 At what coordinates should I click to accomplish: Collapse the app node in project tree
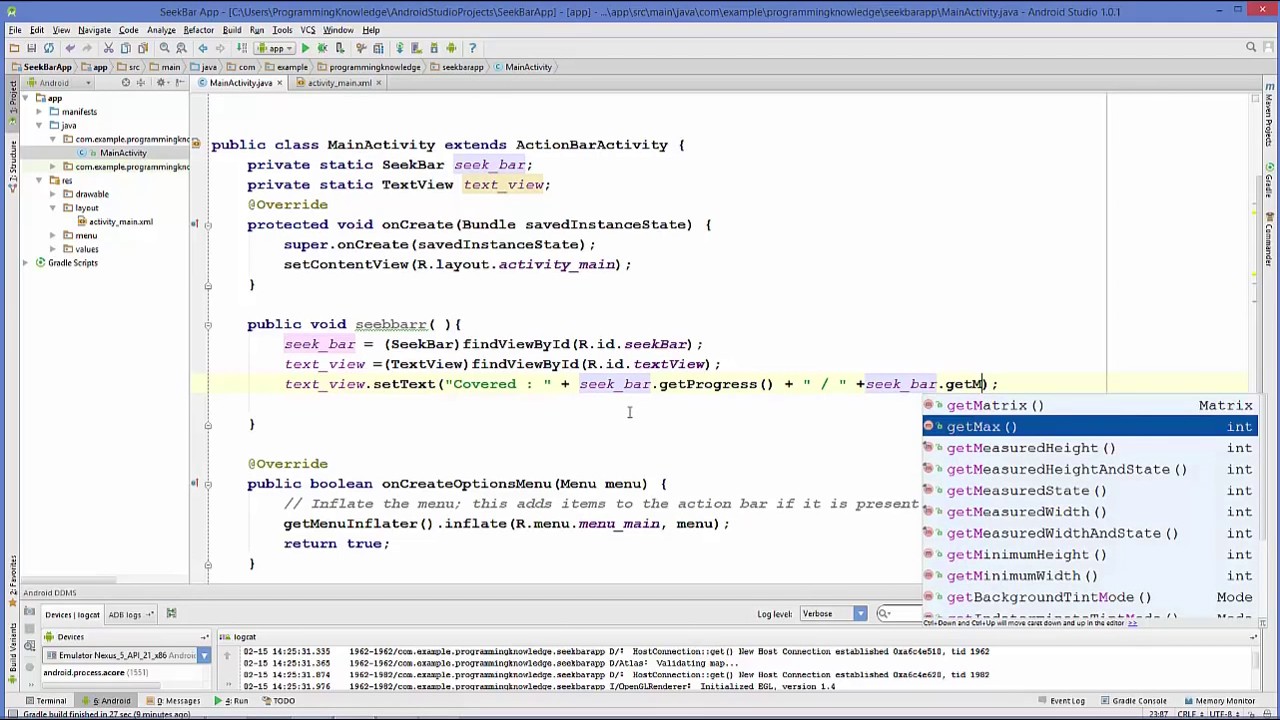[x=26, y=98]
